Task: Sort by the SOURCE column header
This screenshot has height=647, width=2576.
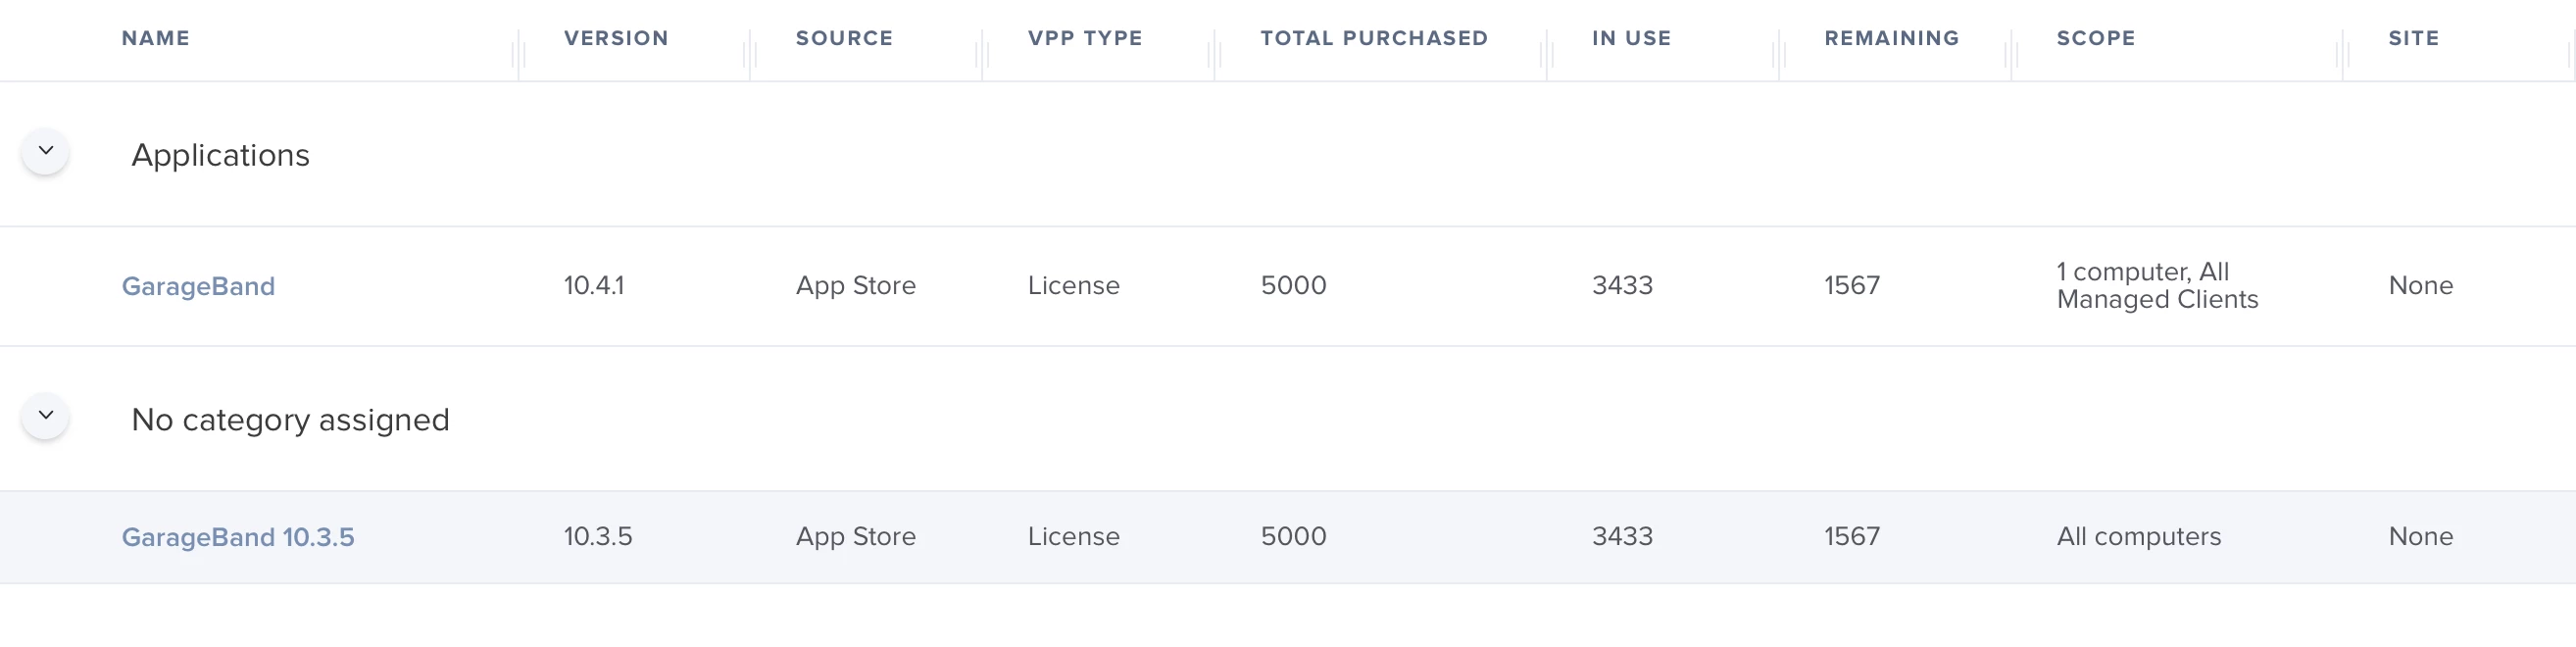Action: point(844,38)
